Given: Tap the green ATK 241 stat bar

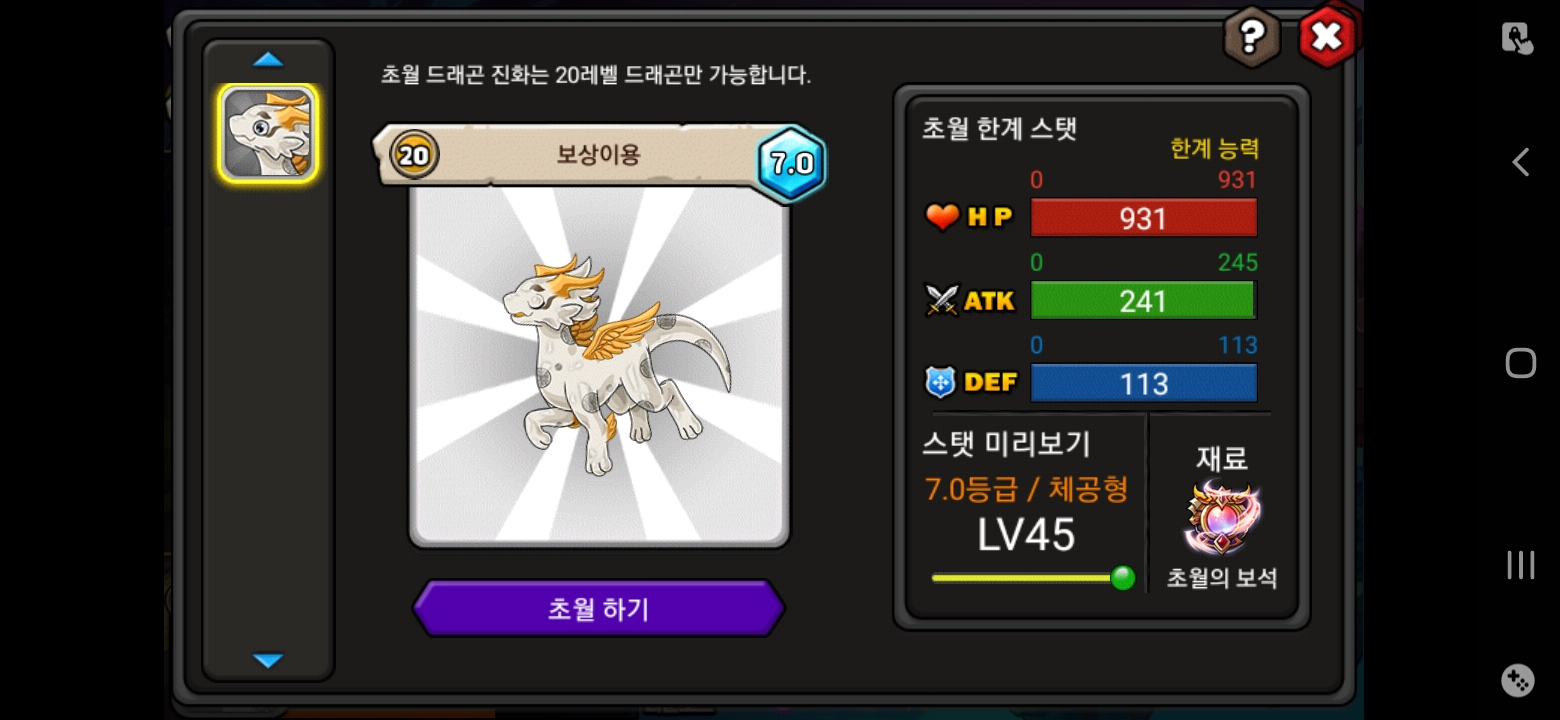Looking at the screenshot, I should (1143, 301).
